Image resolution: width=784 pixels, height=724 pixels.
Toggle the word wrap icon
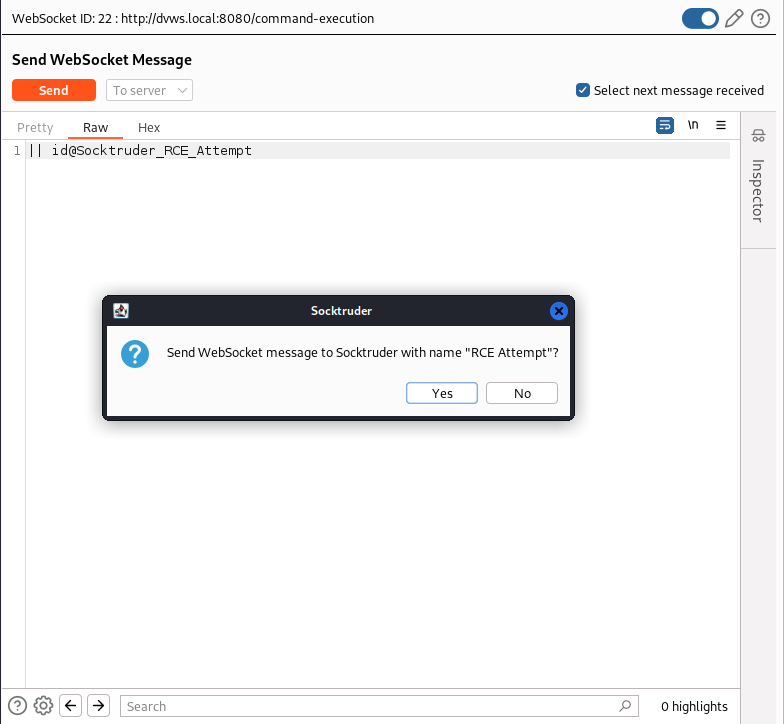(x=664, y=125)
